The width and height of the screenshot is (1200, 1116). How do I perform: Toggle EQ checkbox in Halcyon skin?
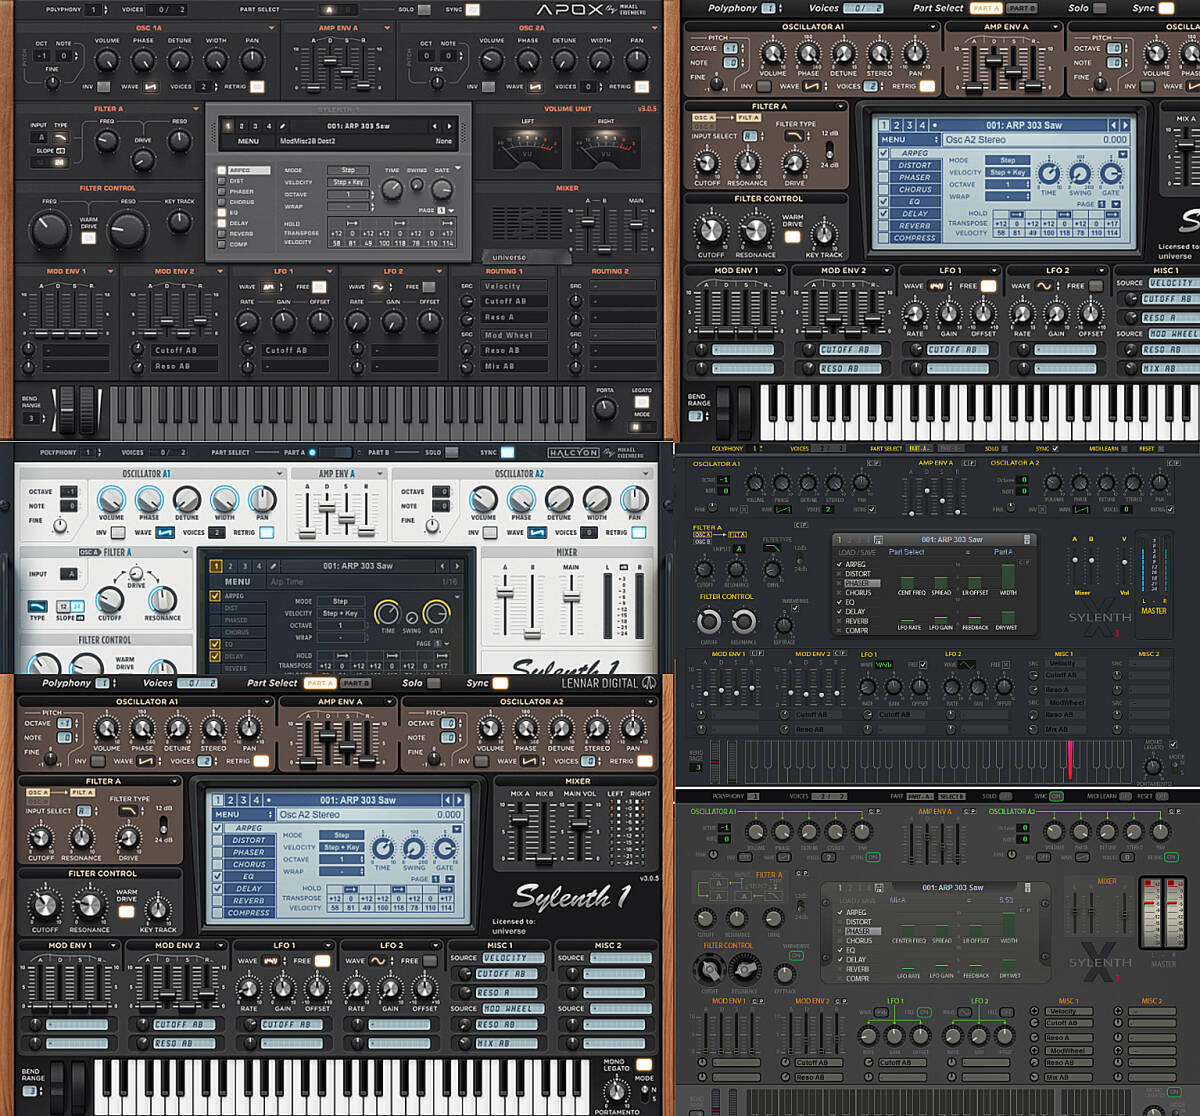(x=215, y=644)
